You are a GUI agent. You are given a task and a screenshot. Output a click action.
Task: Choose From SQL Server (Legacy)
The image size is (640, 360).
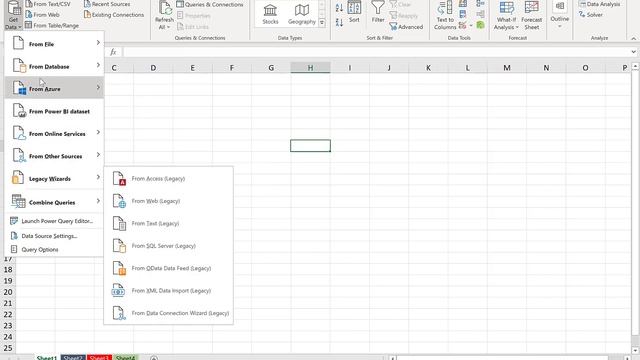[x=169, y=246]
